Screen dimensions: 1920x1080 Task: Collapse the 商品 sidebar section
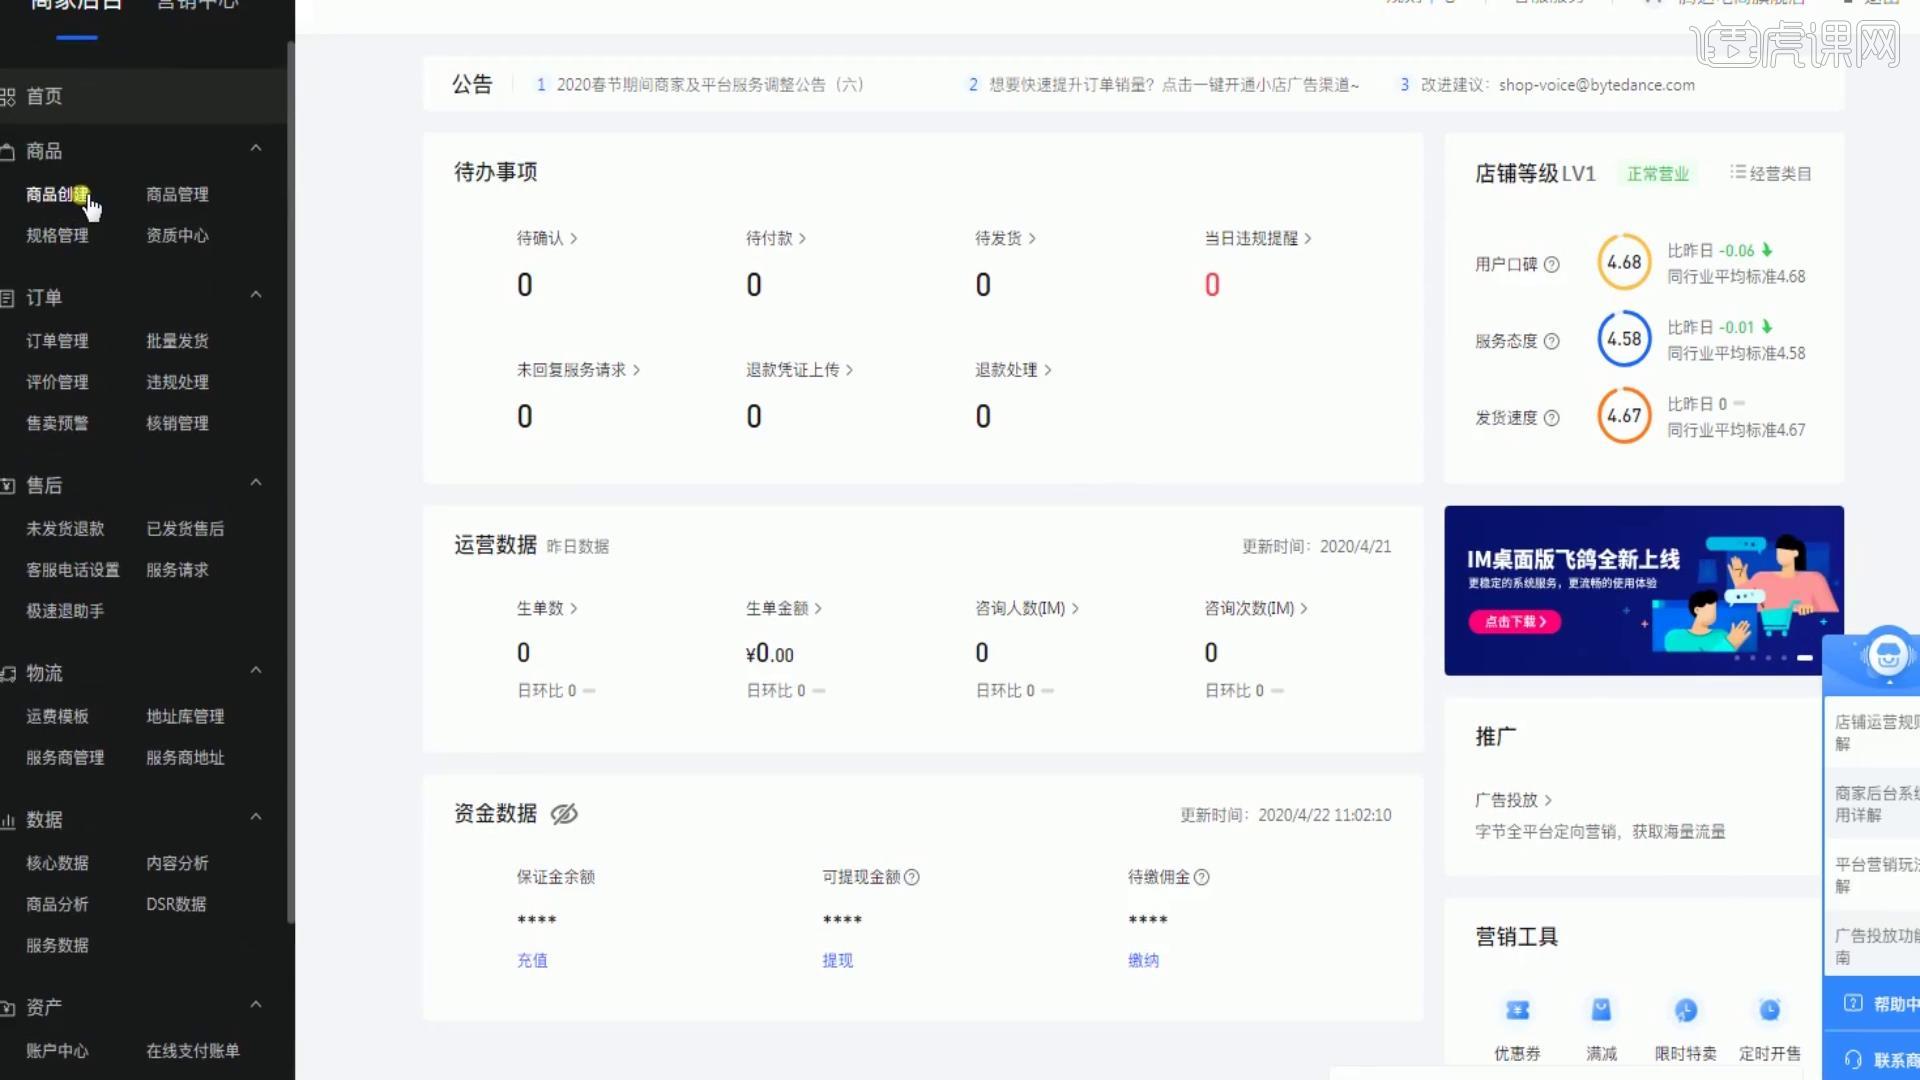256,148
